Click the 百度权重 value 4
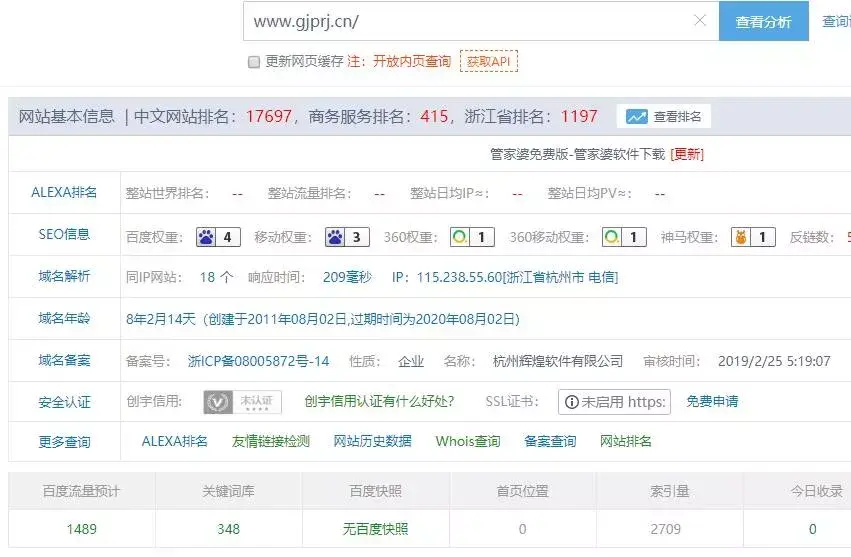This screenshot has width=851, height=557. (x=228, y=237)
